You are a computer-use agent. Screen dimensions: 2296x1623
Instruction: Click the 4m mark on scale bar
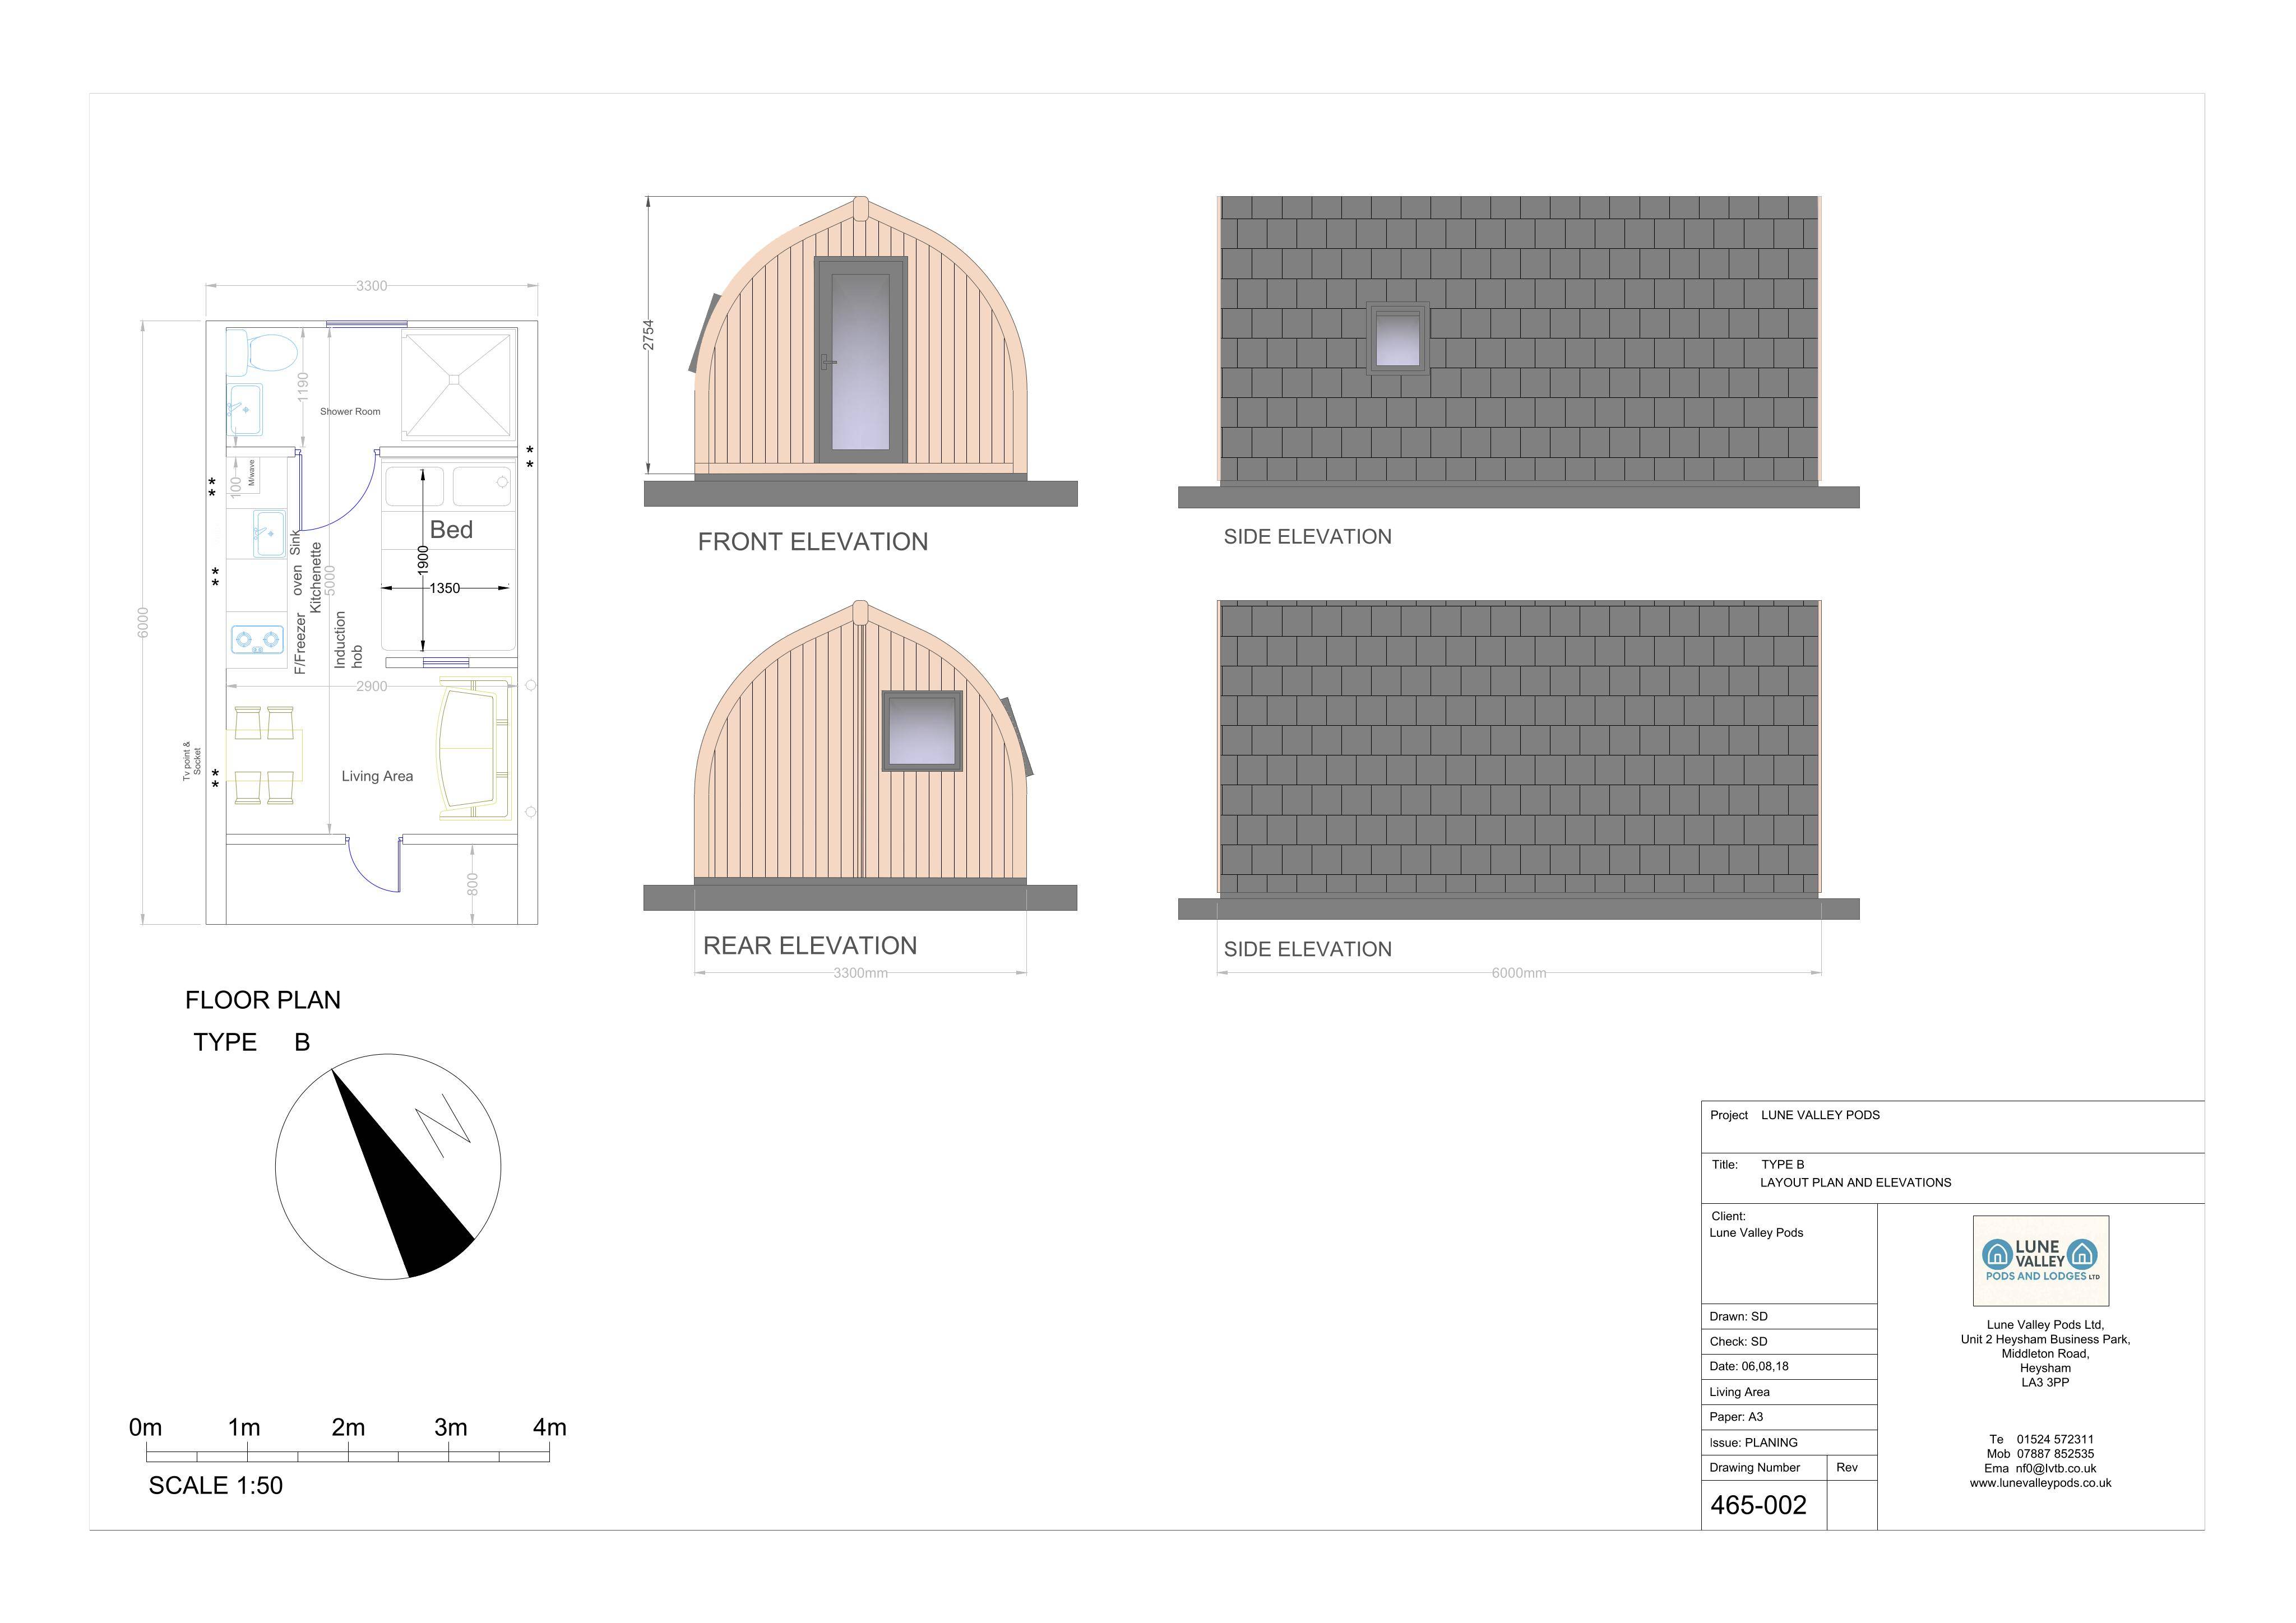point(549,1427)
